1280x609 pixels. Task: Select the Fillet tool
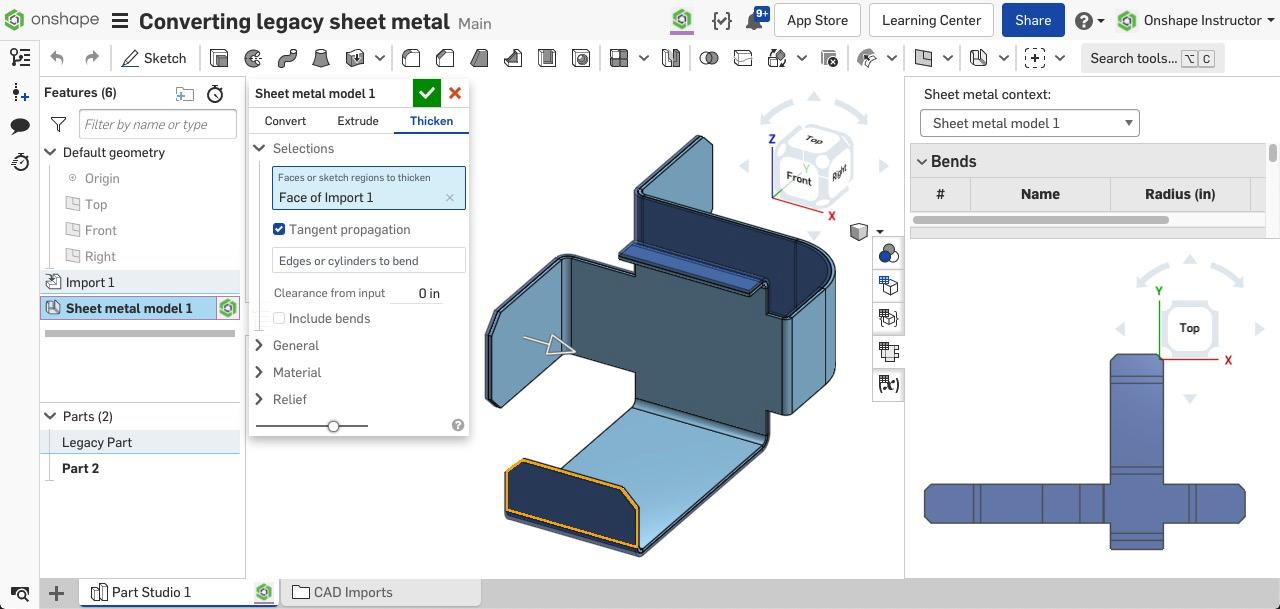coord(412,58)
